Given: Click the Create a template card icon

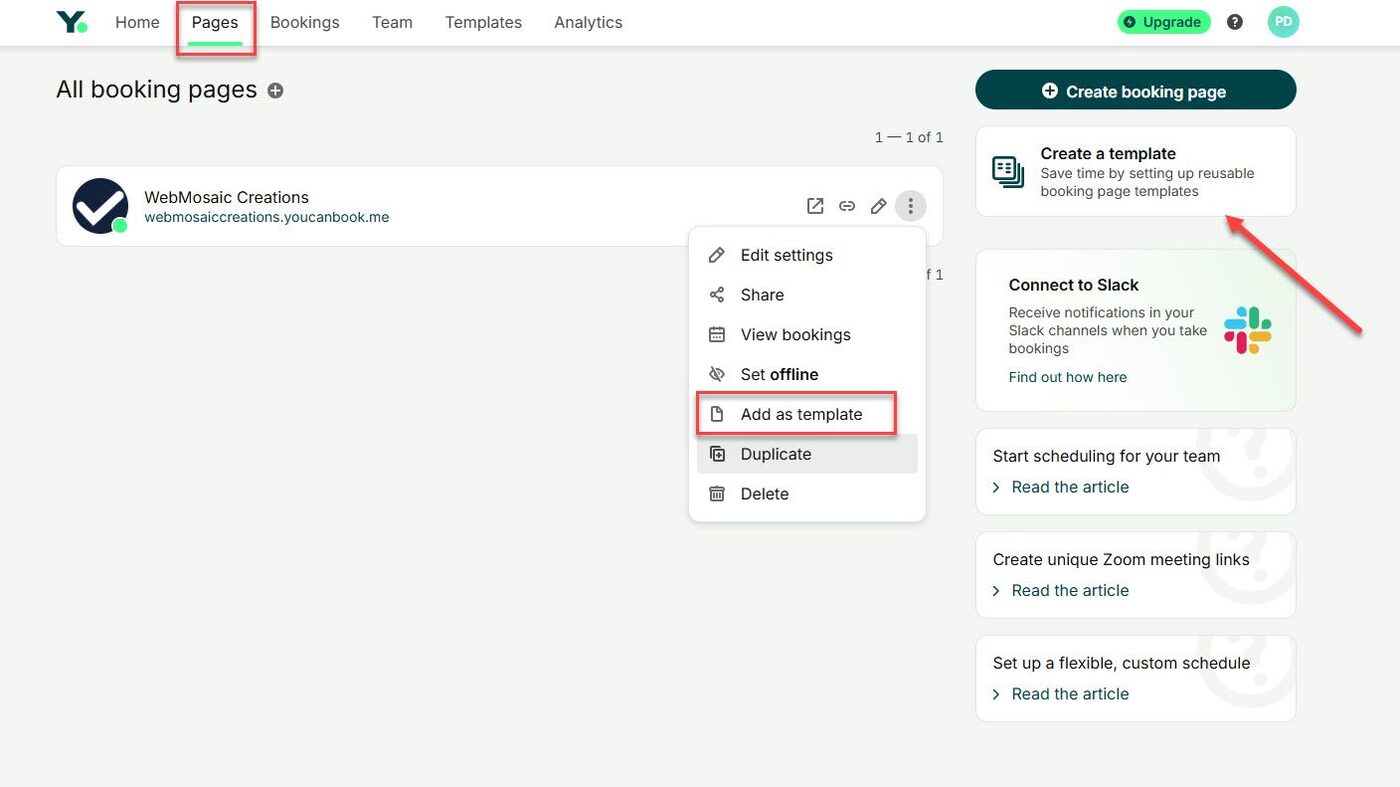Looking at the screenshot, I should (x=1007, y=171).
